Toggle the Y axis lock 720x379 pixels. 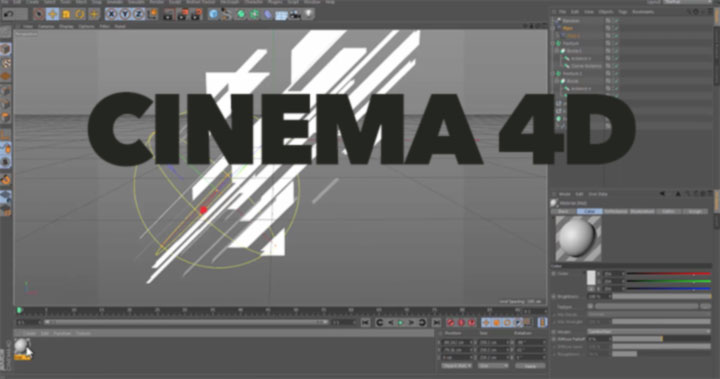pyautogui.click(x=125, y=14)
